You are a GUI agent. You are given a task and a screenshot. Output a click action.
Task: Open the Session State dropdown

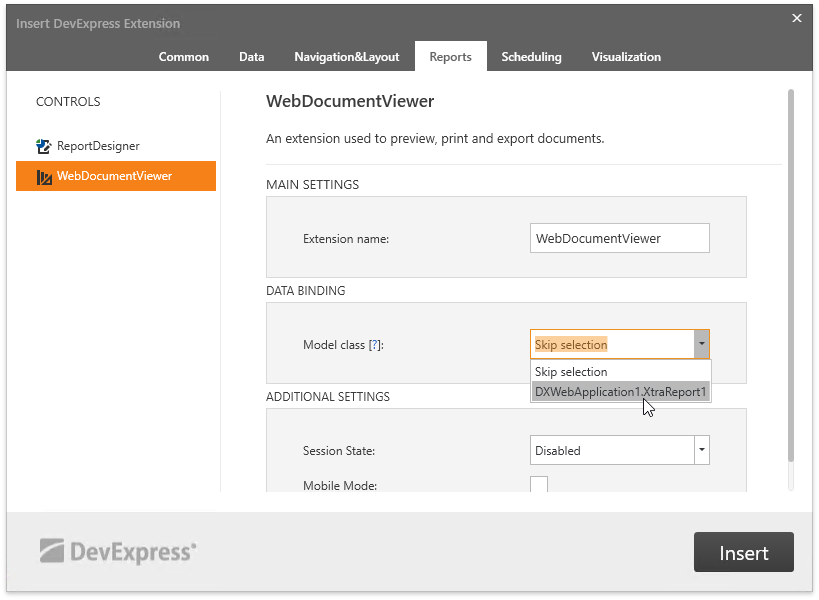(702, 450)
